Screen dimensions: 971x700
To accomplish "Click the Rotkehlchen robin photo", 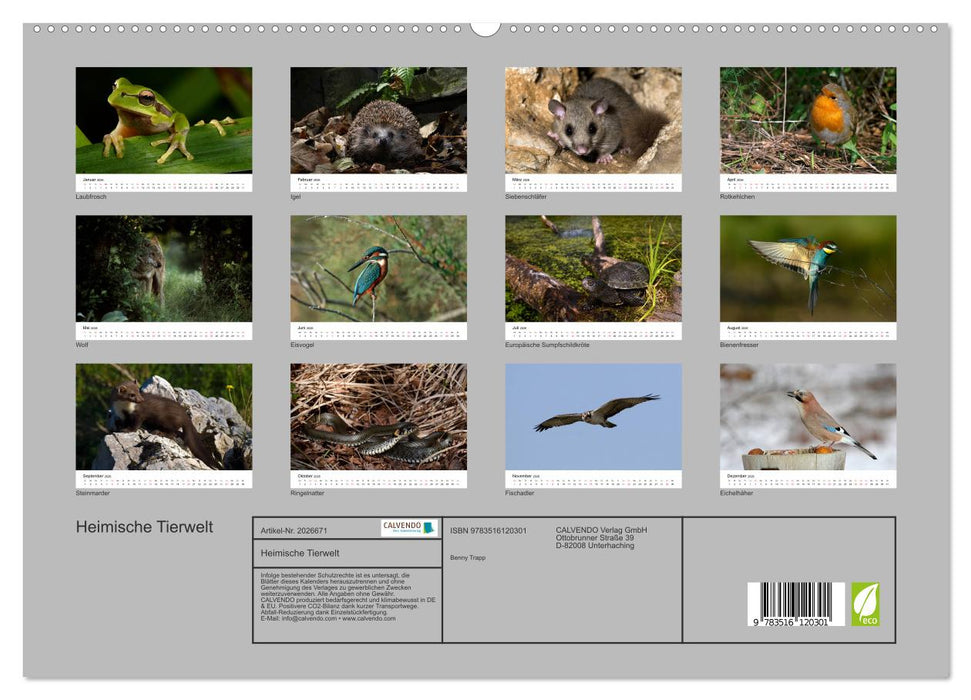I will pos(808,117).
